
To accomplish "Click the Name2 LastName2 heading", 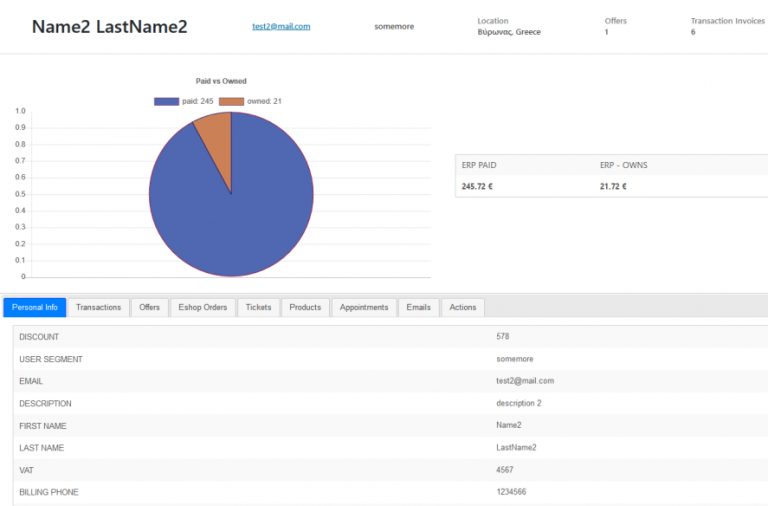I will point(109,27).
